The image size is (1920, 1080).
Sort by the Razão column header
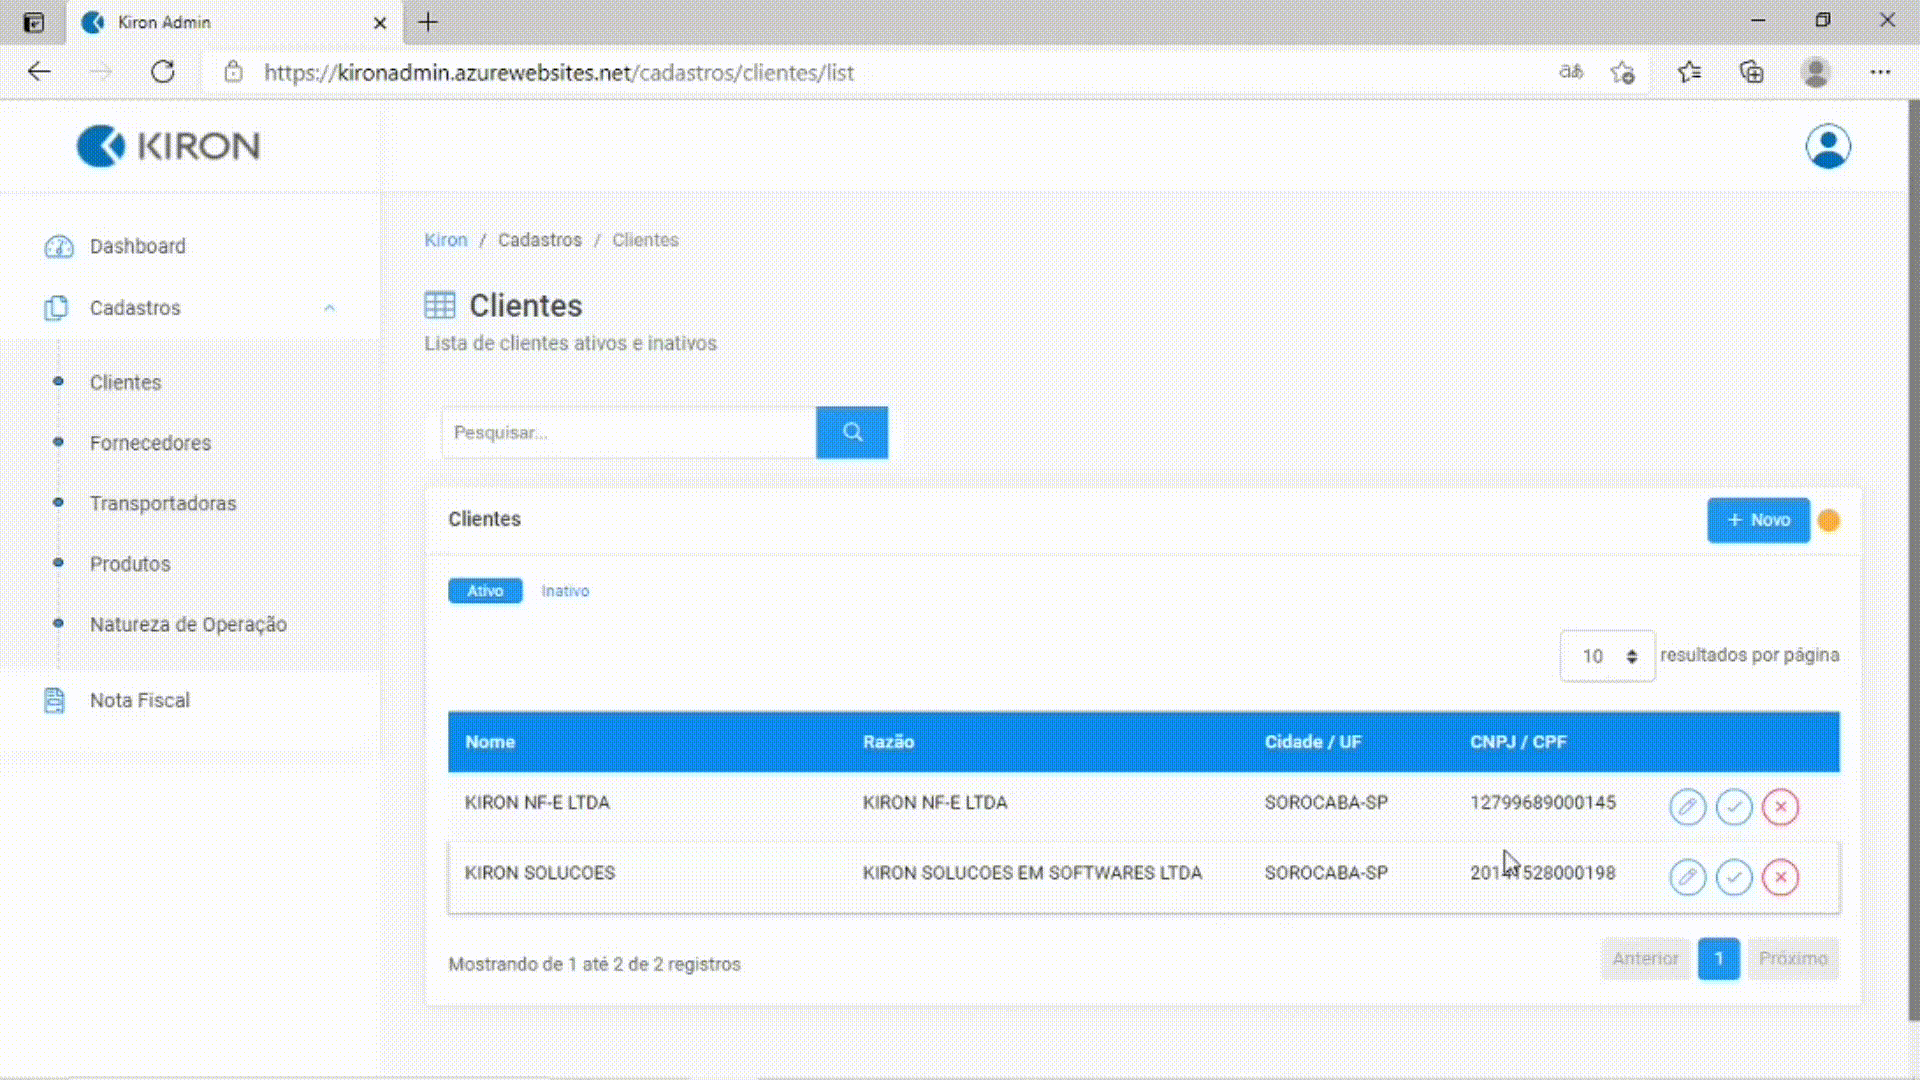coord(888,742)
